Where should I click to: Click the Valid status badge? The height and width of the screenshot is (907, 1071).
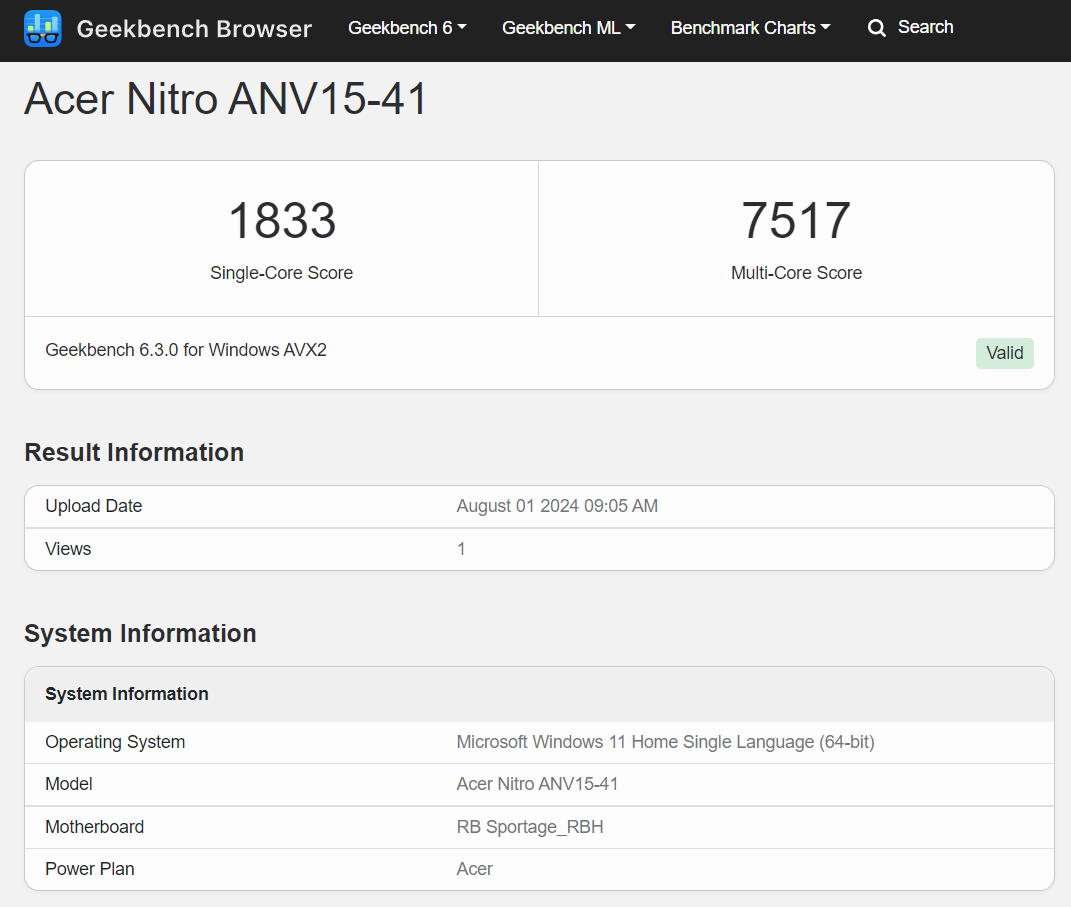point(1004,353)
